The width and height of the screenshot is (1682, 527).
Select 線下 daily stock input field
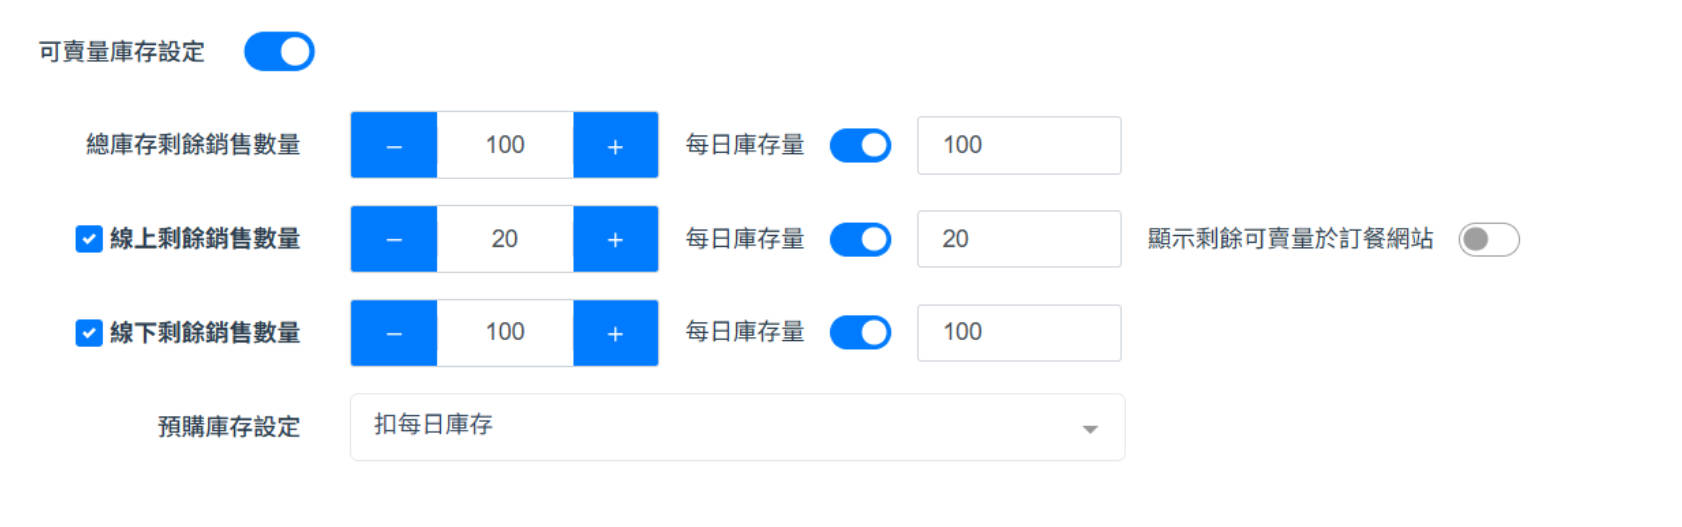pos(1018,333)
